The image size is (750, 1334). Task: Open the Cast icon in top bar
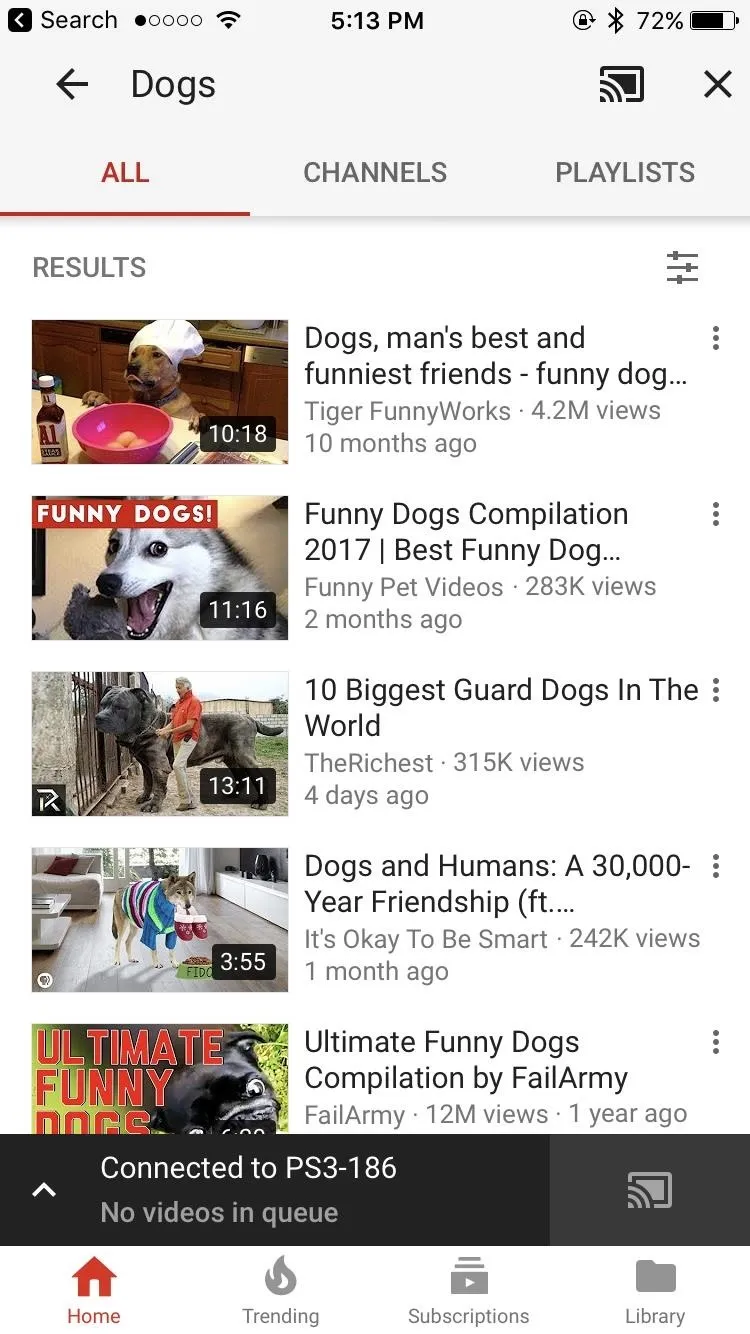(621, 85)
